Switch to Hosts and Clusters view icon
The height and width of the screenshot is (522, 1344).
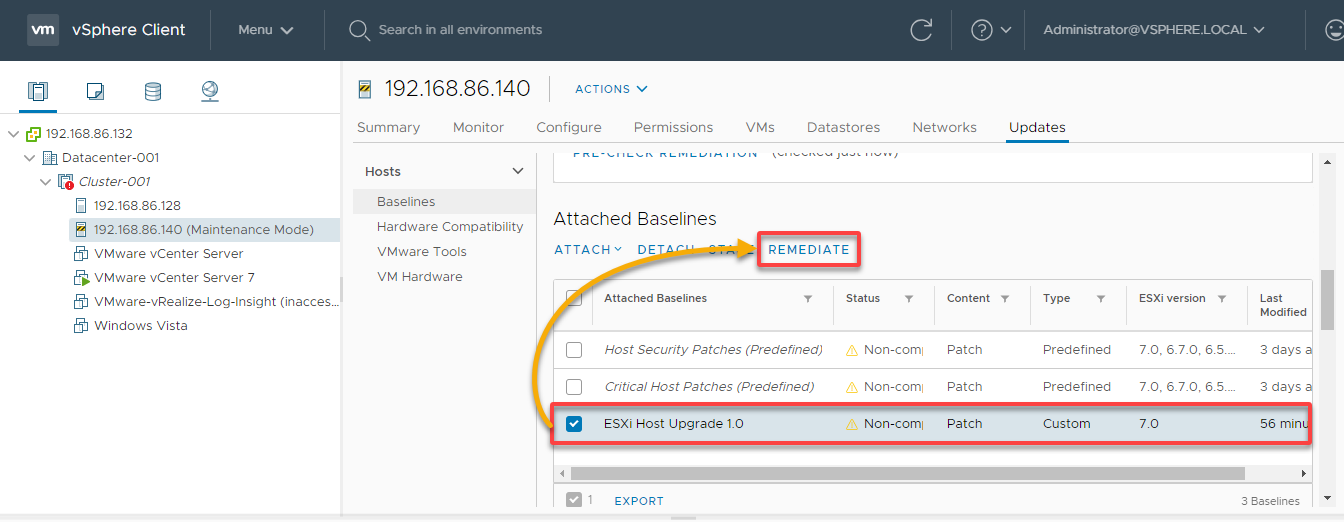[38, 92]
